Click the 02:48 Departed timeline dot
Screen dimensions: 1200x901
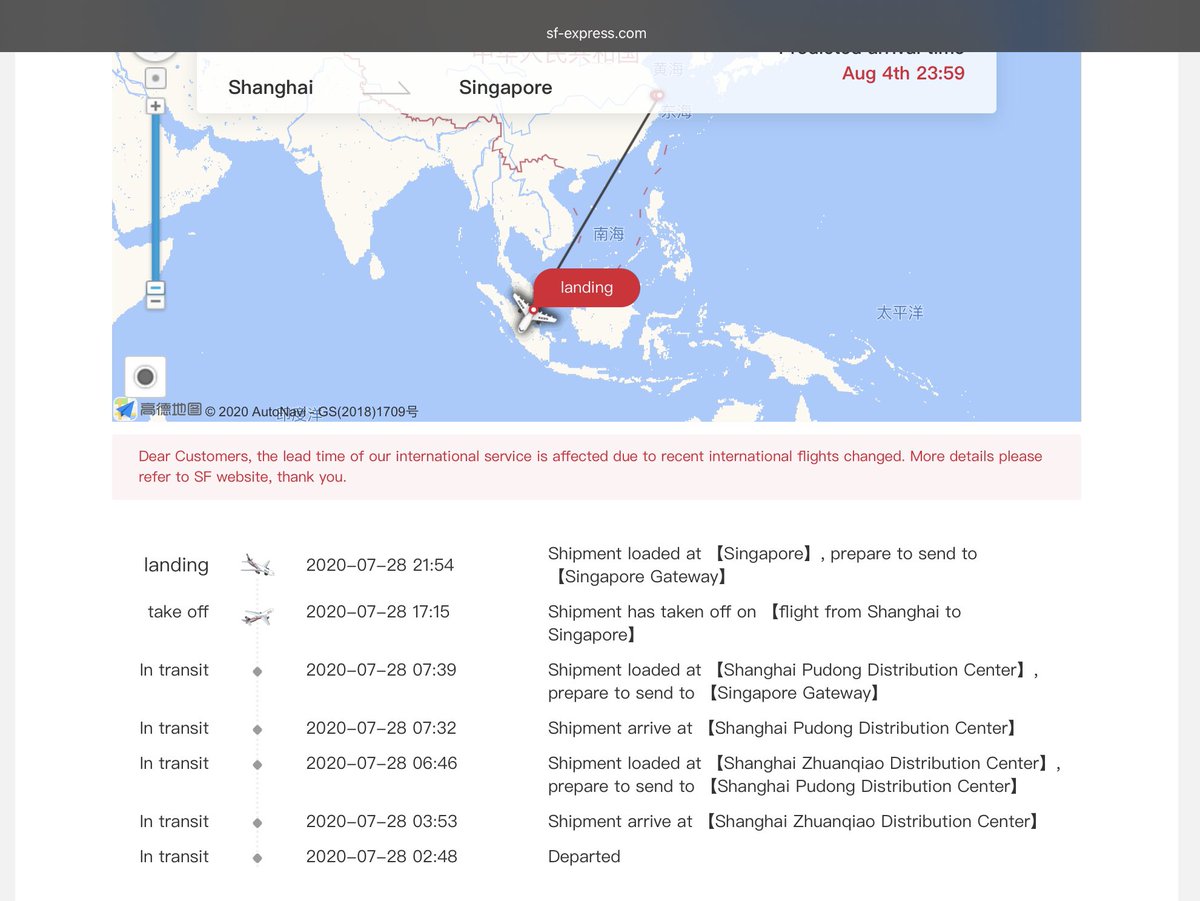pos(257,858)
